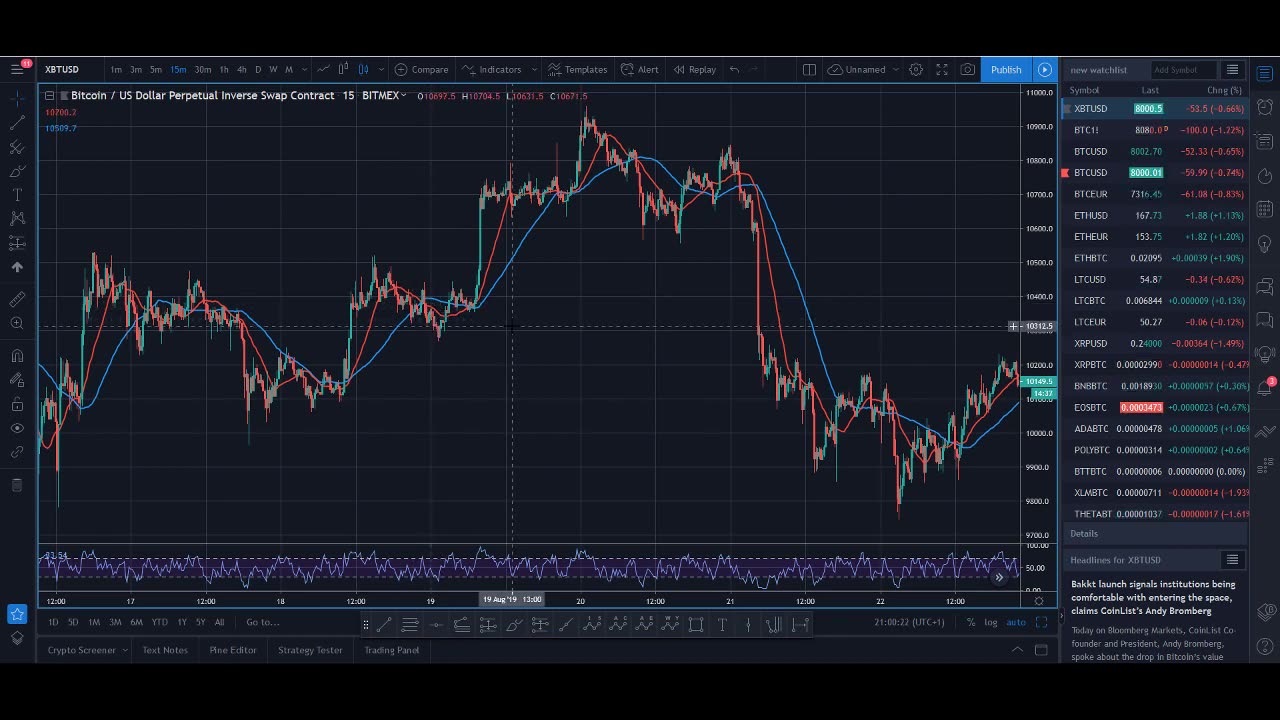Open watchlist list options icon
Screen dimensions: 1280x720
[x=1232, y=70]
